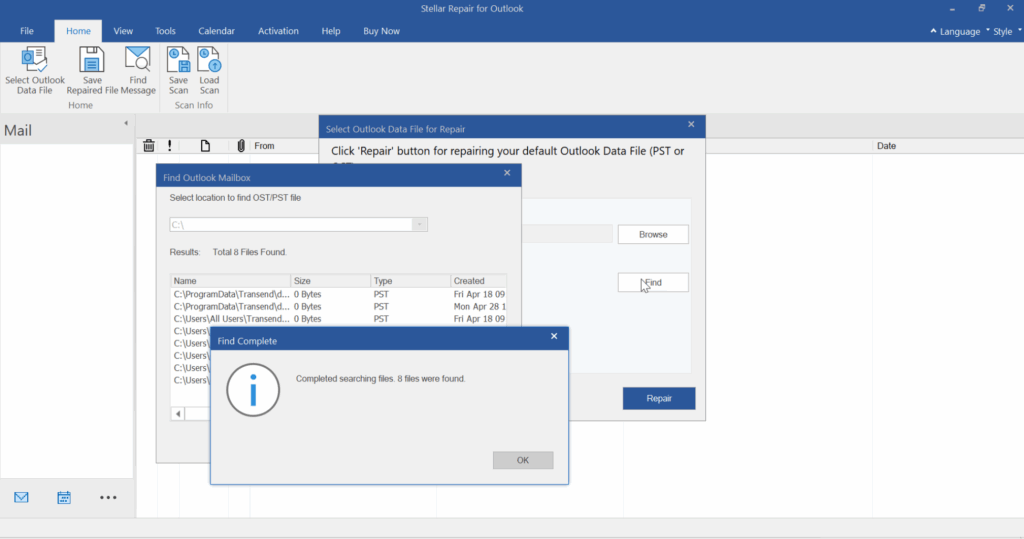Click the Browse button
The height and width of the screenshot is (539, 1024).
(x=653, y=235)
